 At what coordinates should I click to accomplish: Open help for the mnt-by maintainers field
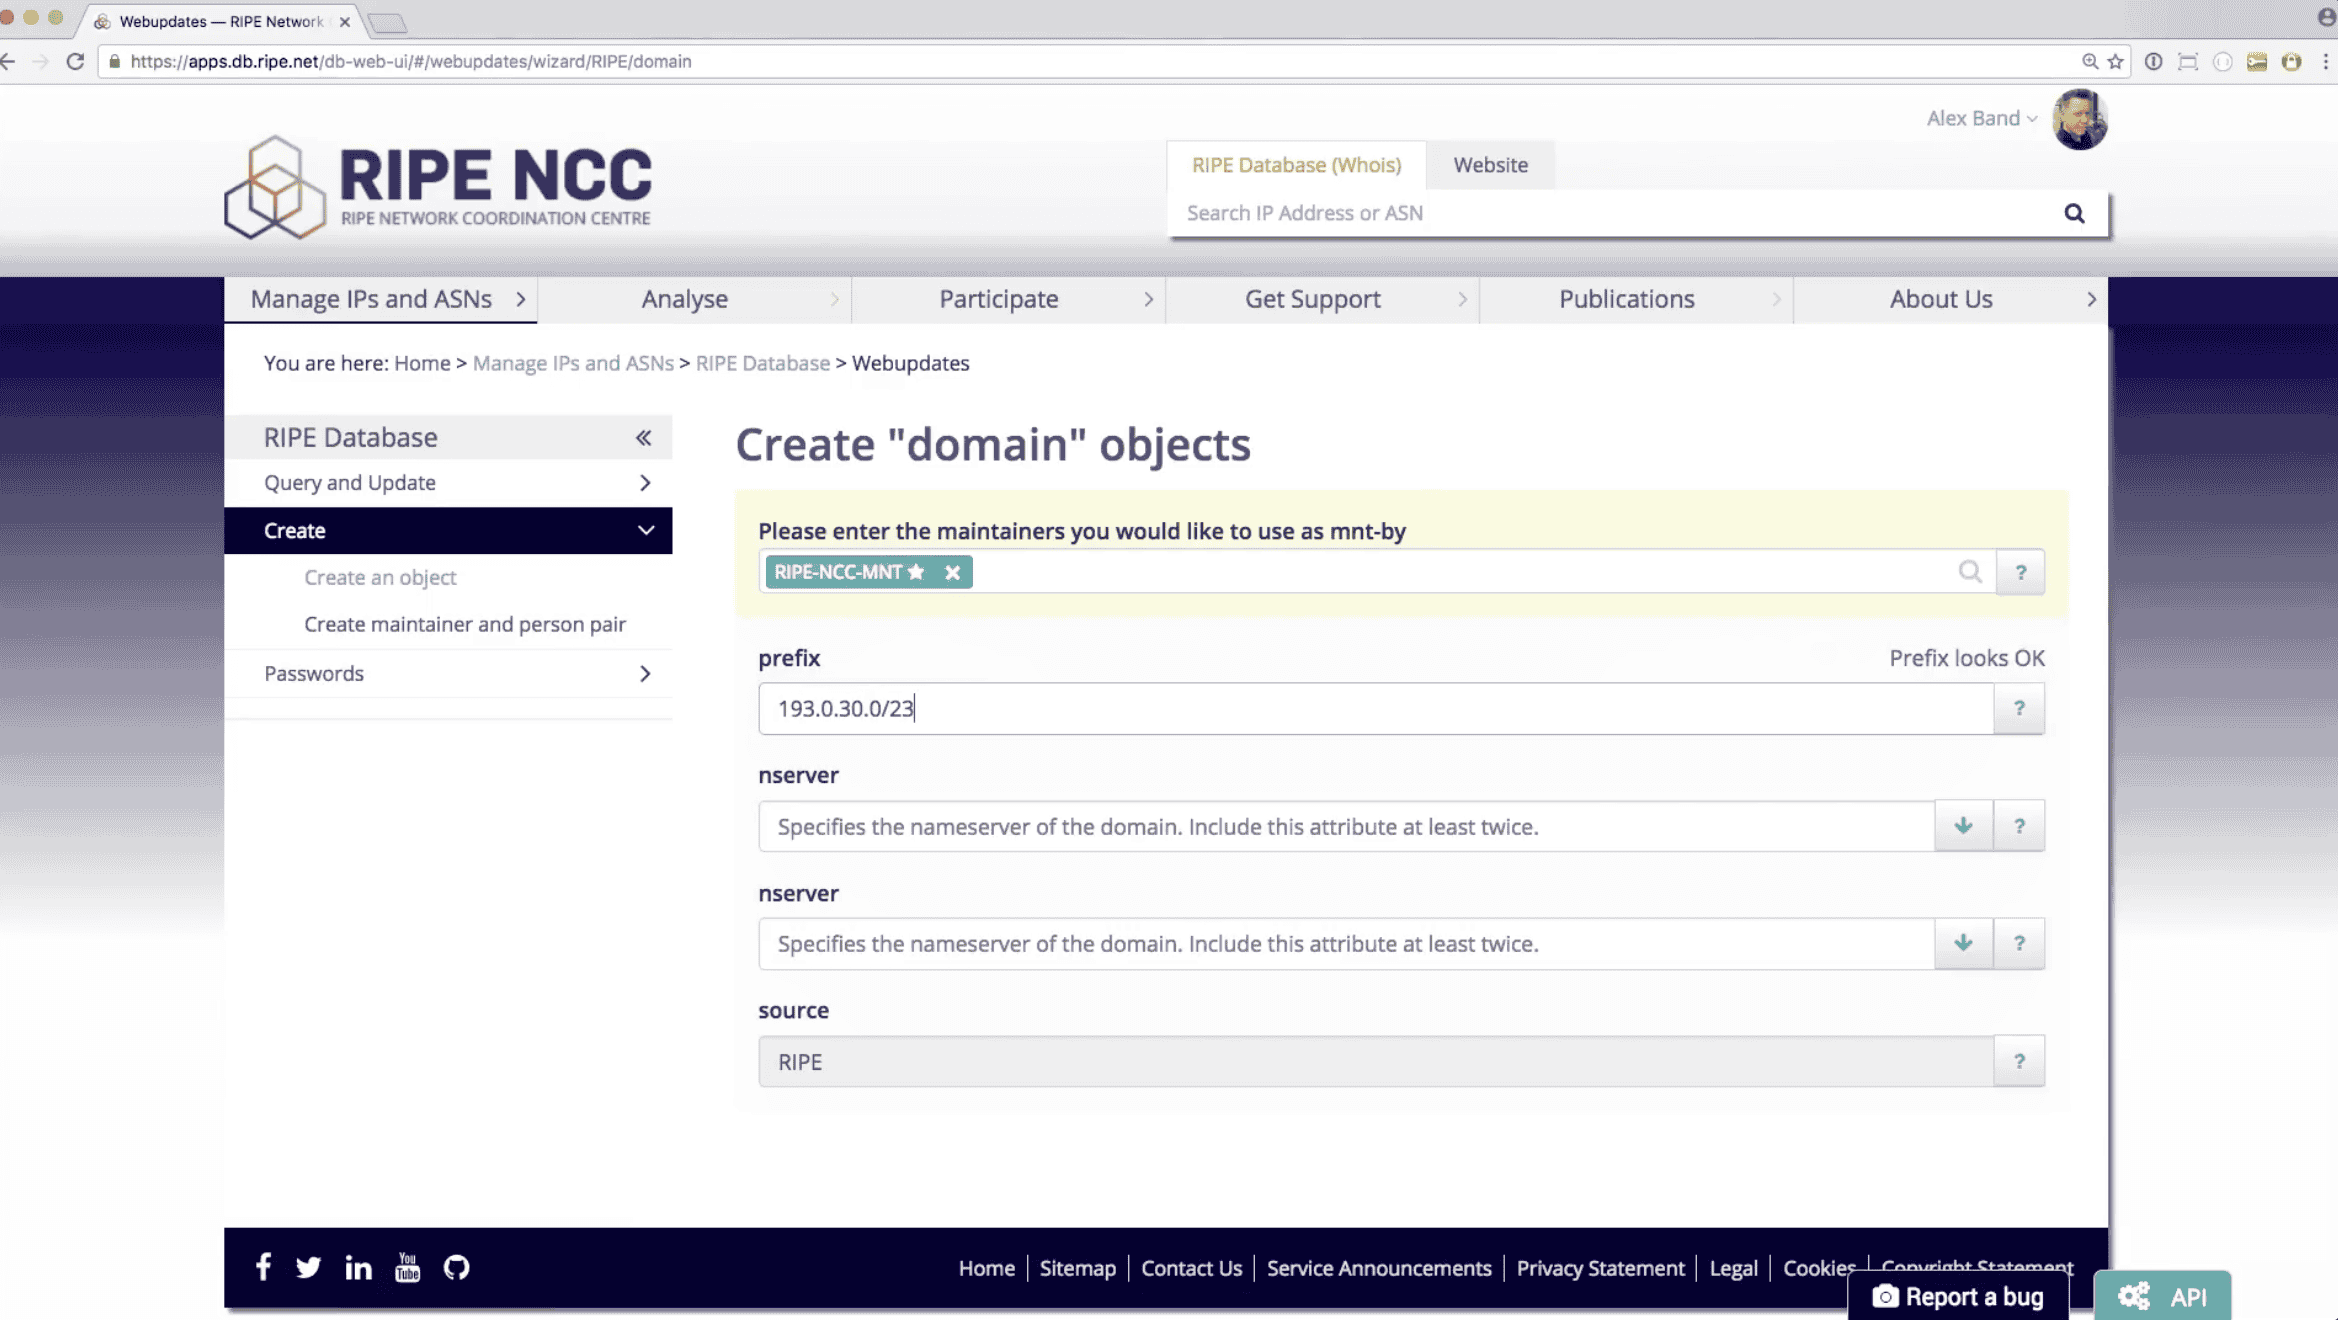(x=2021, y=572)
